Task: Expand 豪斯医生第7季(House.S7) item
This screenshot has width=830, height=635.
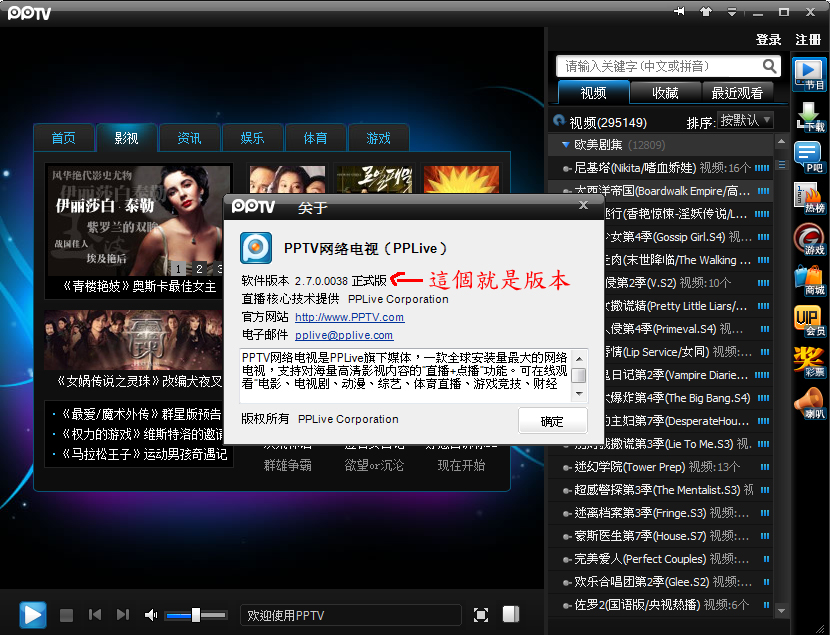Action: pos(661,536)
